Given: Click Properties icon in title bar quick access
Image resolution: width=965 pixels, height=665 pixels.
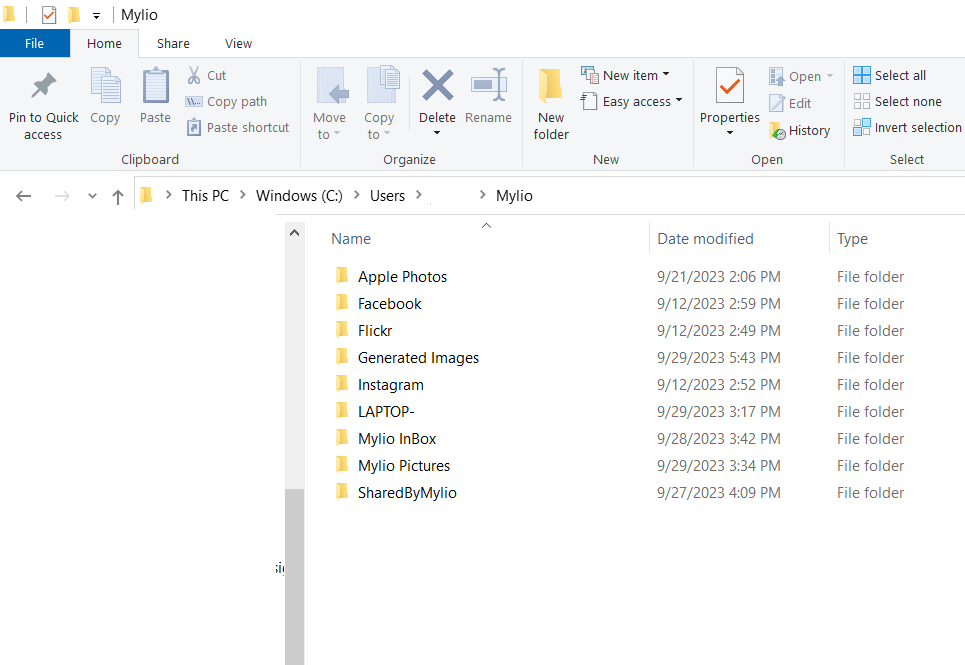Looking at the screenshot, I should click(49, 14).
